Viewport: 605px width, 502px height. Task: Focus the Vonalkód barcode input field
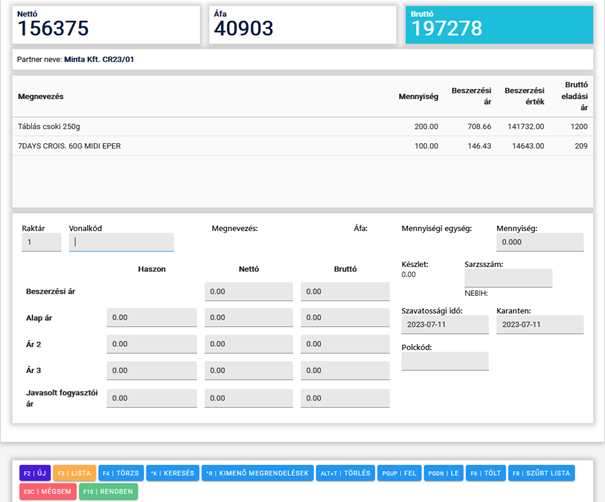pos(121,242)
